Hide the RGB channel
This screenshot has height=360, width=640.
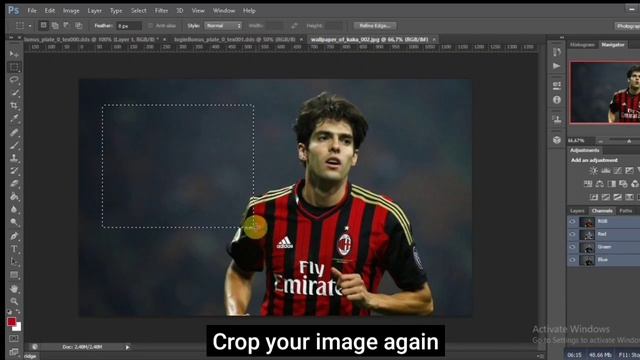[x=572, y=222]
